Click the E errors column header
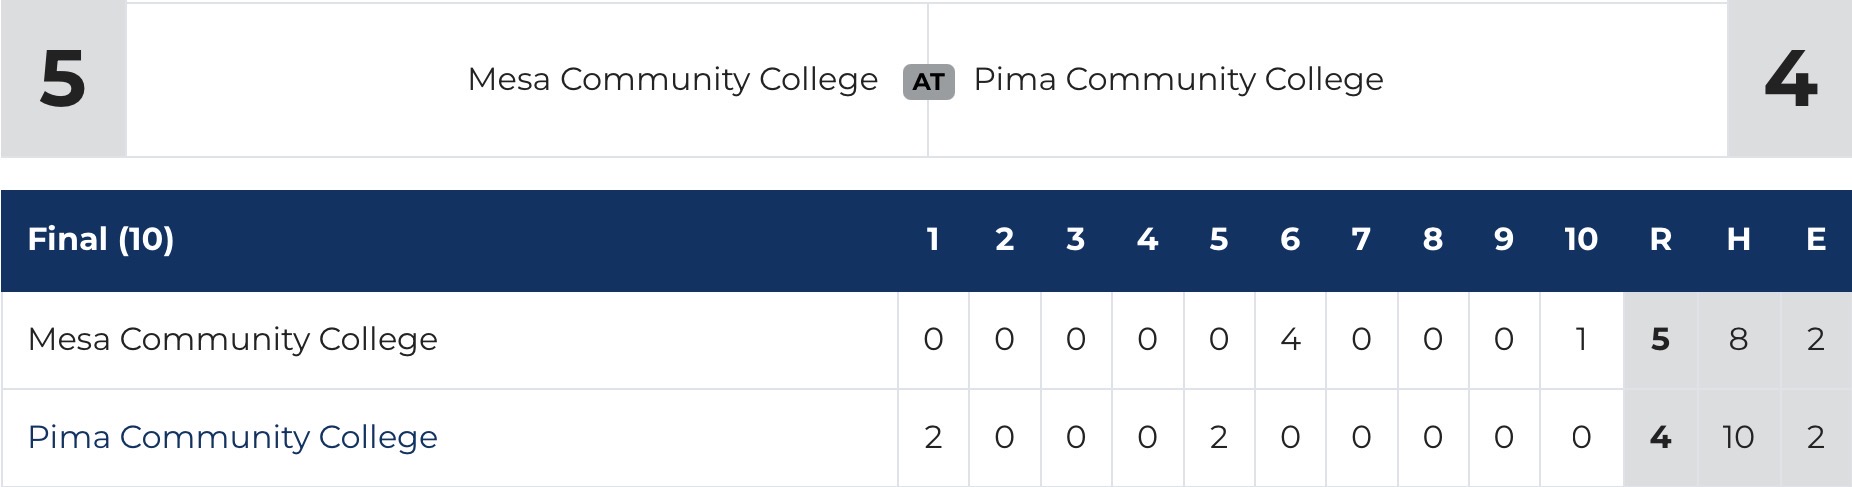 click(1816, 239)
